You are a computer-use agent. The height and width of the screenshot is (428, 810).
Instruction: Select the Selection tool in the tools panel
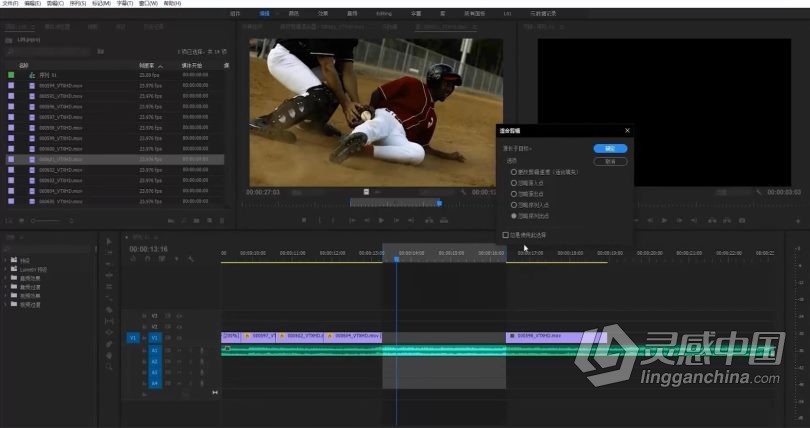(x=108, y=241)
